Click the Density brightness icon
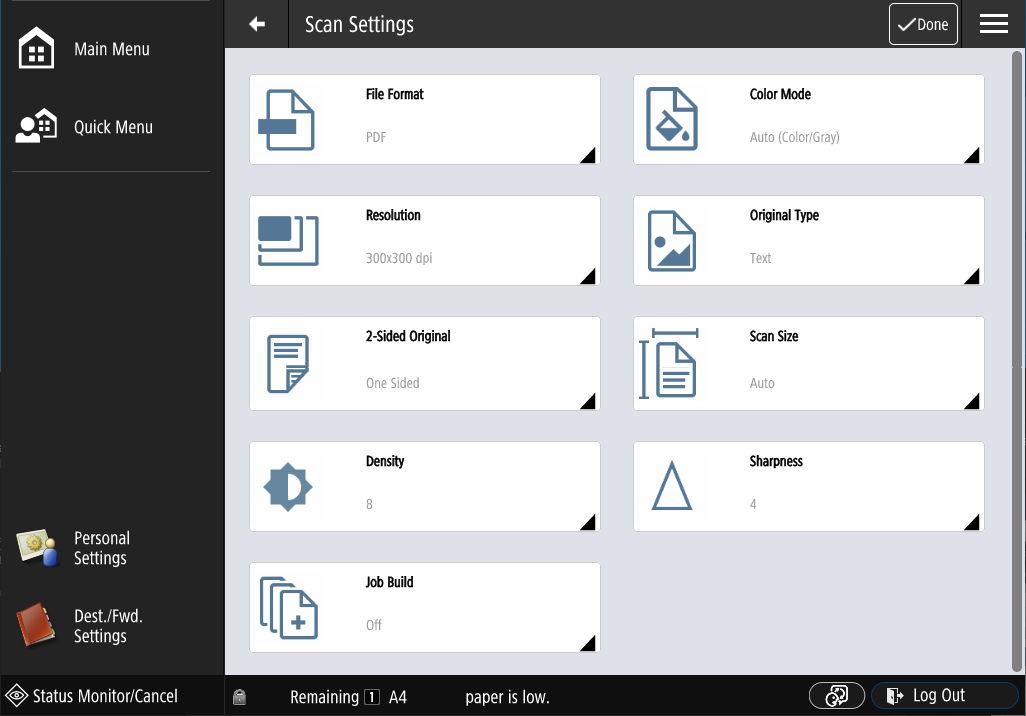1026x716 pixels. (x=287, y=487)
